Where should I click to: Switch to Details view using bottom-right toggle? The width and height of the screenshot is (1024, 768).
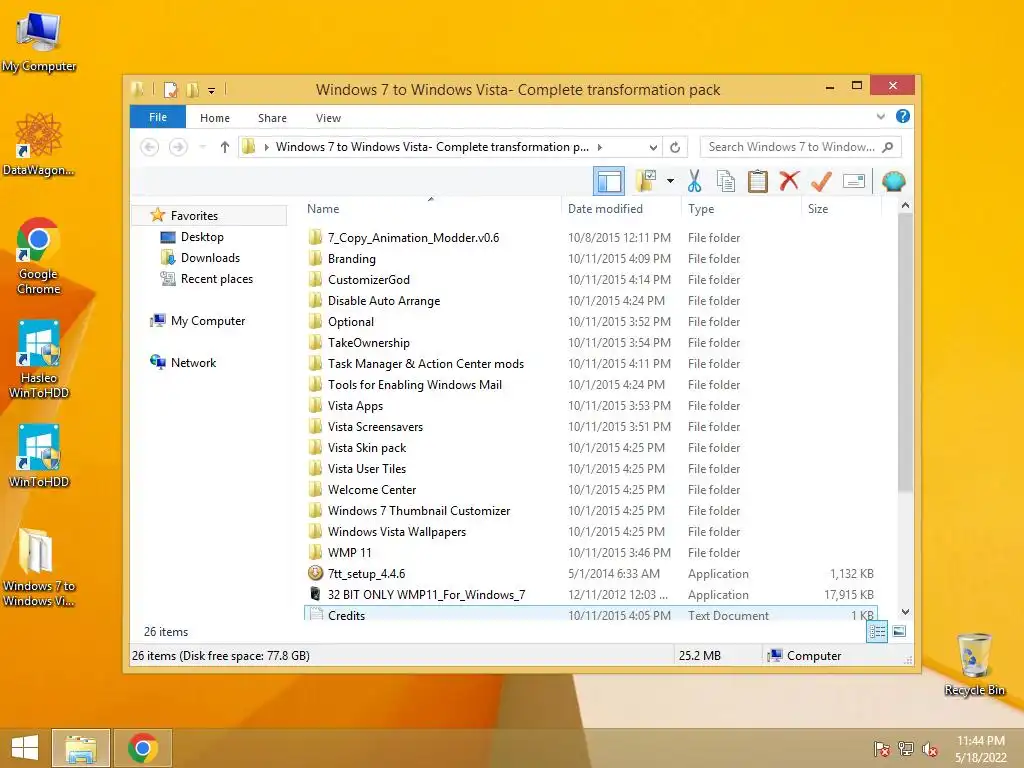click(876, 632)
